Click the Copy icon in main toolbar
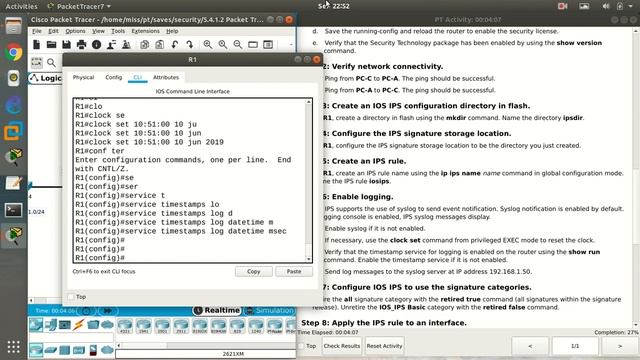This screenshot has width=640, height=360. click(x=144, y=44)
